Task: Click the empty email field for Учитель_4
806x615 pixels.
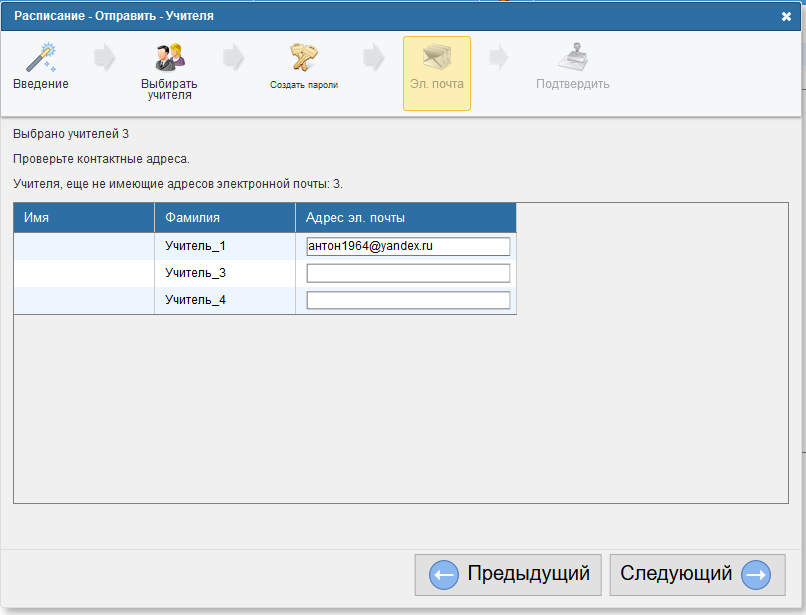Action: pyautogui.click(x=408, y=300)
